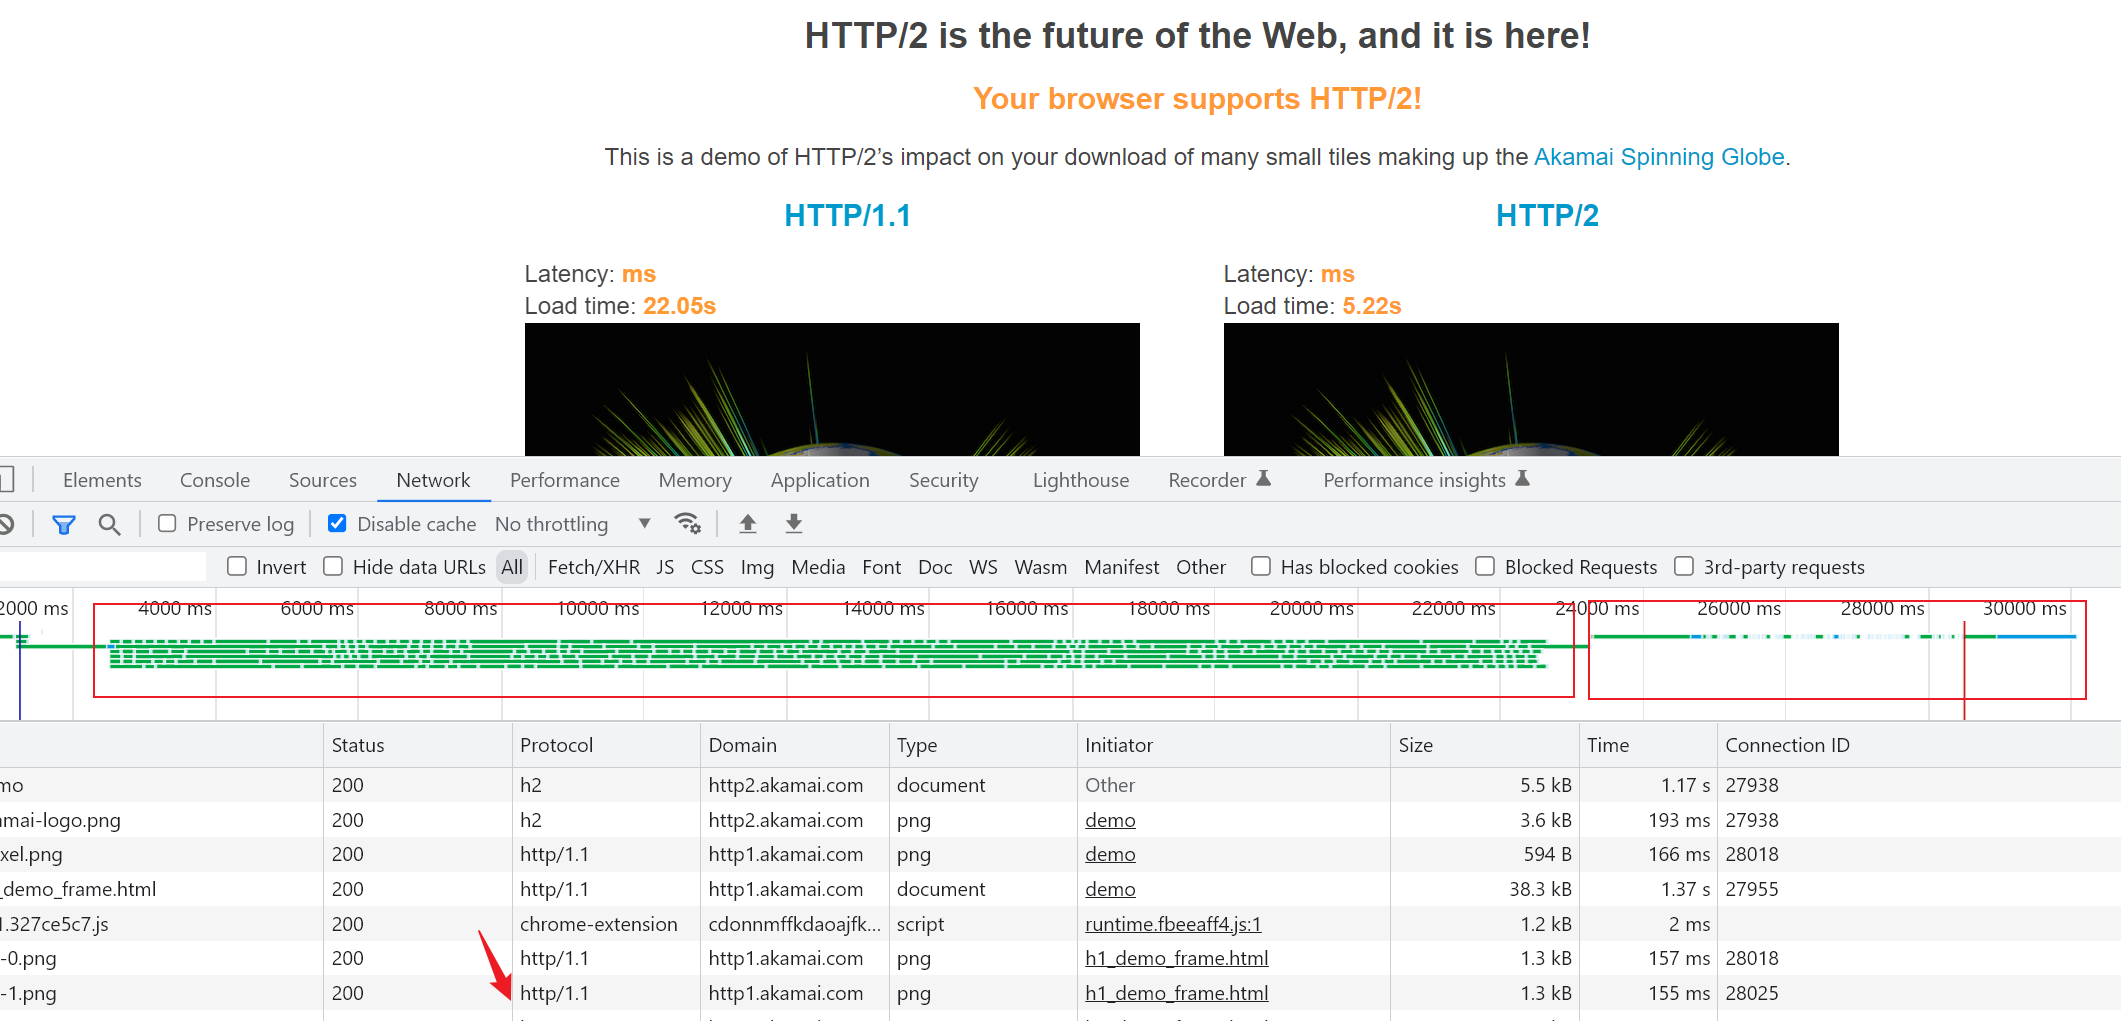The image size is (2121, 1021).
Task: Click the import HAR upload arrow
Action: (747, 524)
